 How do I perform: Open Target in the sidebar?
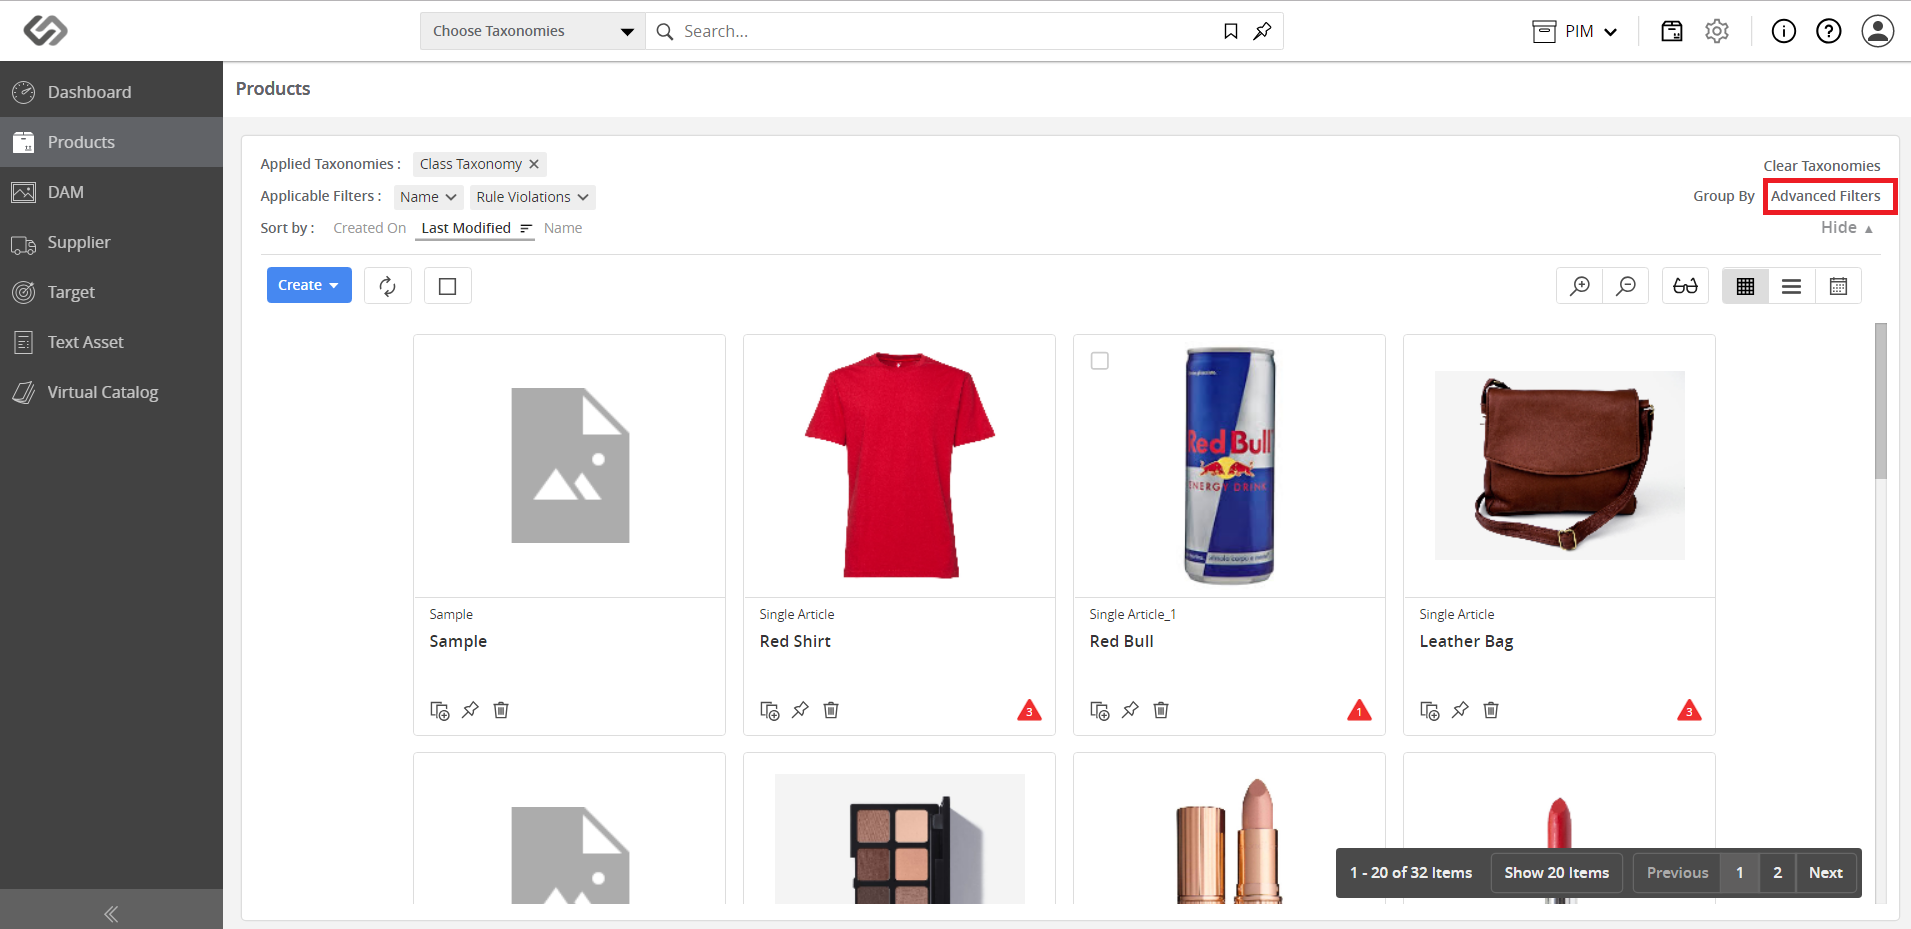tap(111, 292)
